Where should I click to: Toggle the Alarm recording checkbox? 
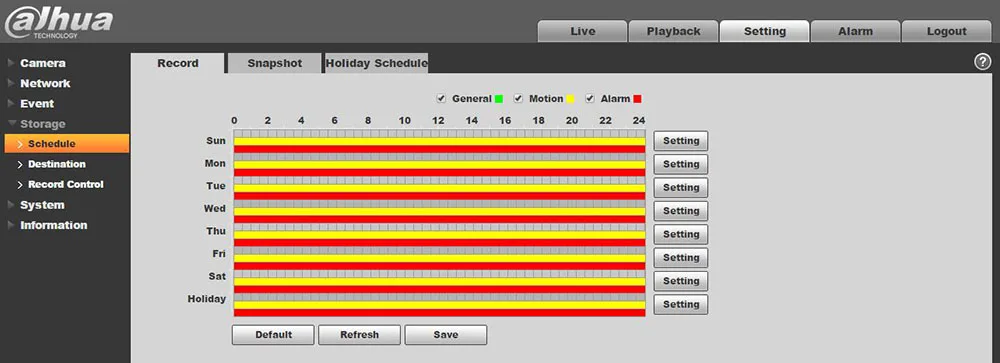click(590, 99)
